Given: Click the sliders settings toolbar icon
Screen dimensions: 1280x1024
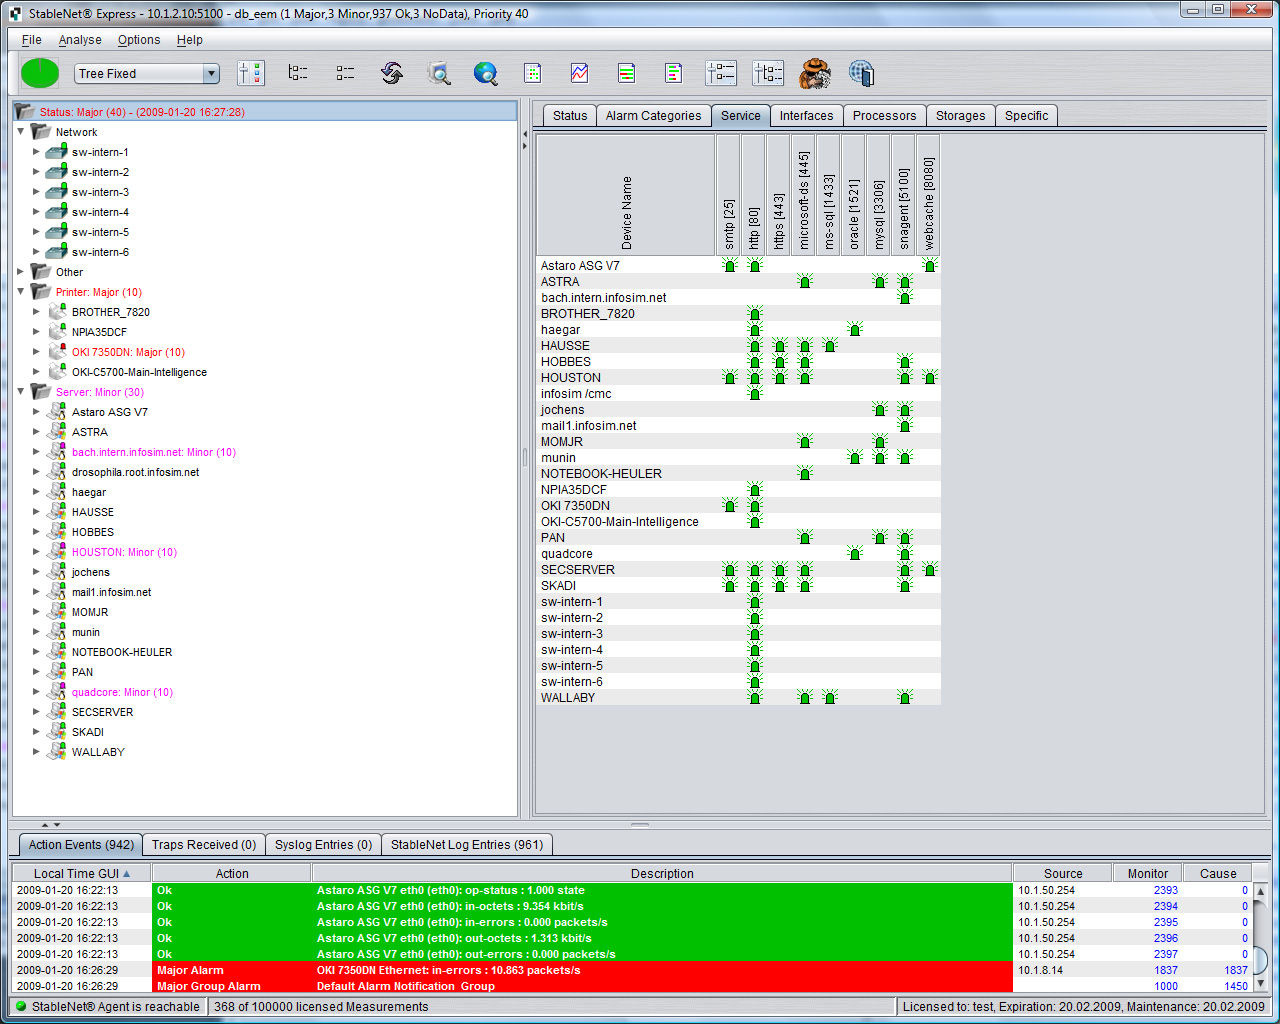Looking at the screenshot, I should [x=250, y=73].
